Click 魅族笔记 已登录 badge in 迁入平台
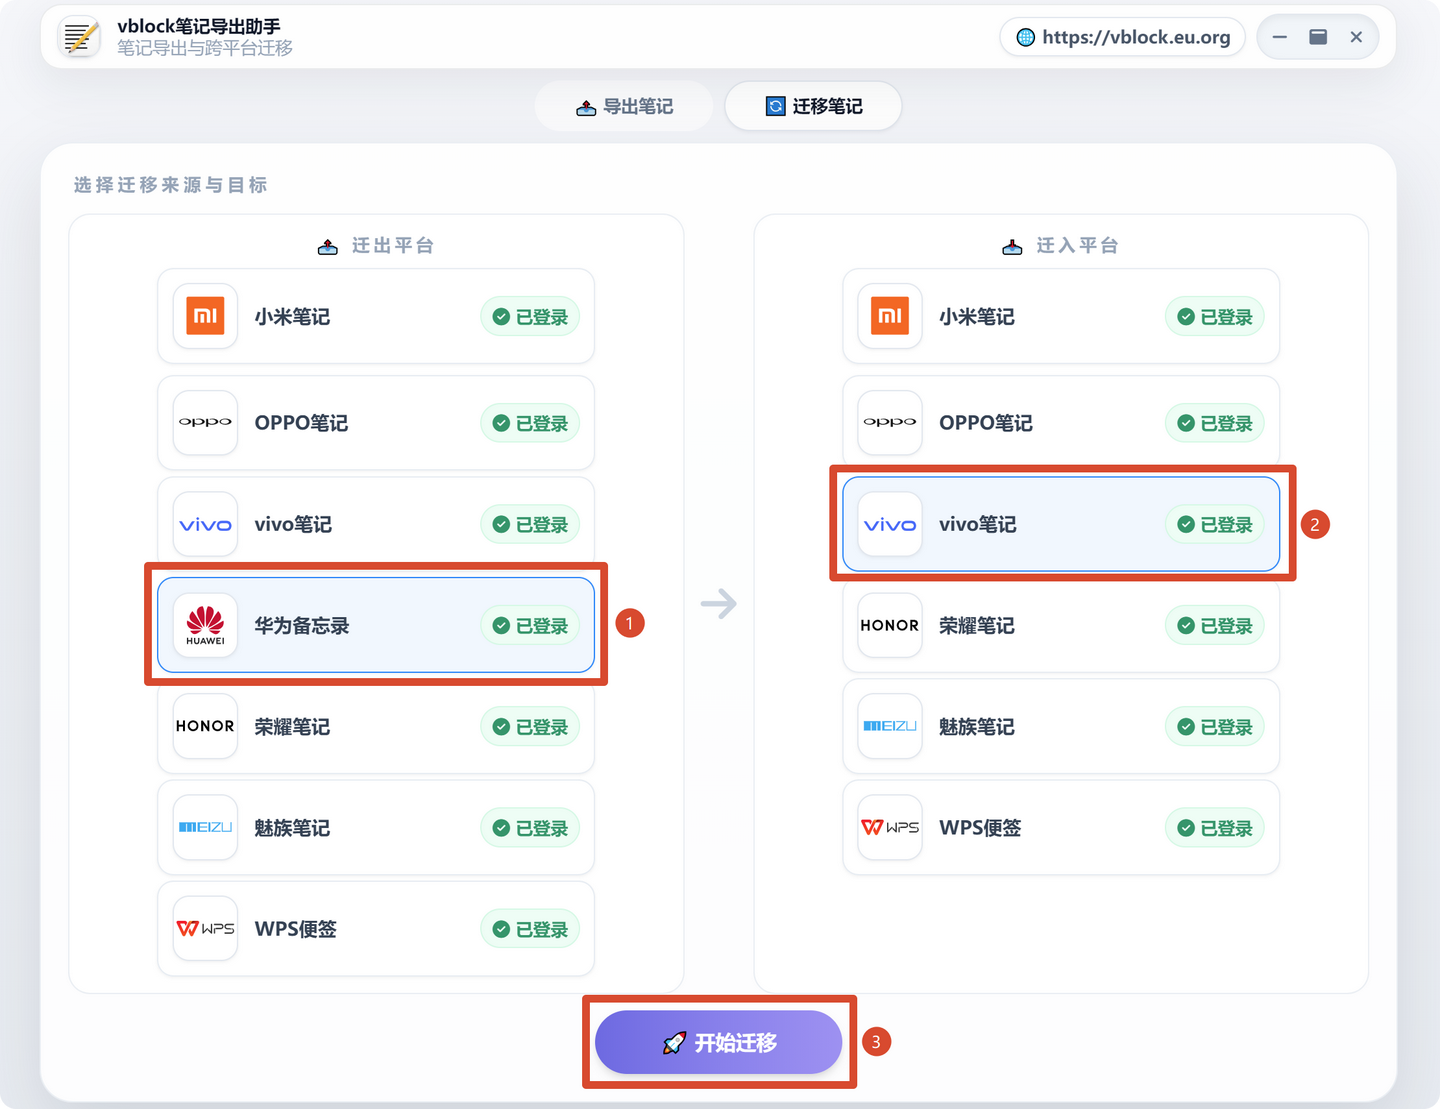The image size is (1440, 1109). pyautogui.click(x=1215, y=727)
